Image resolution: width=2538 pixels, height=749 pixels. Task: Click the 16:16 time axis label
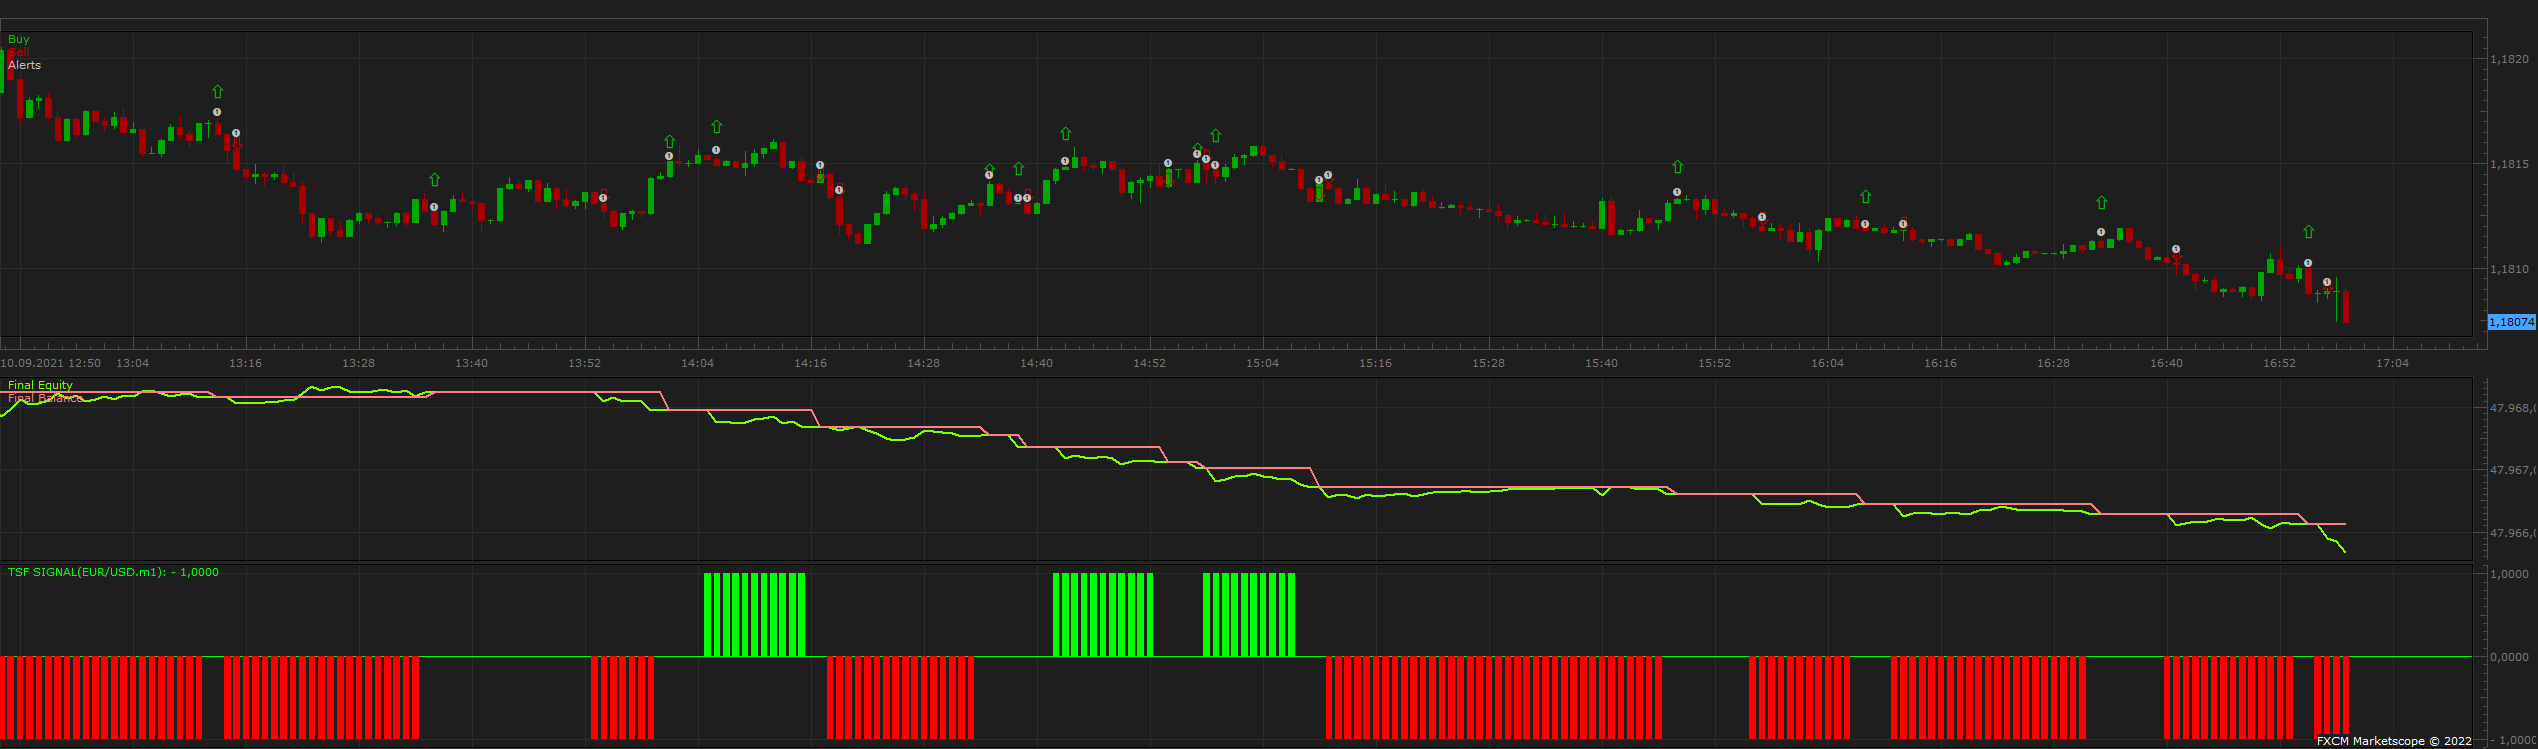coord(1941,363)
